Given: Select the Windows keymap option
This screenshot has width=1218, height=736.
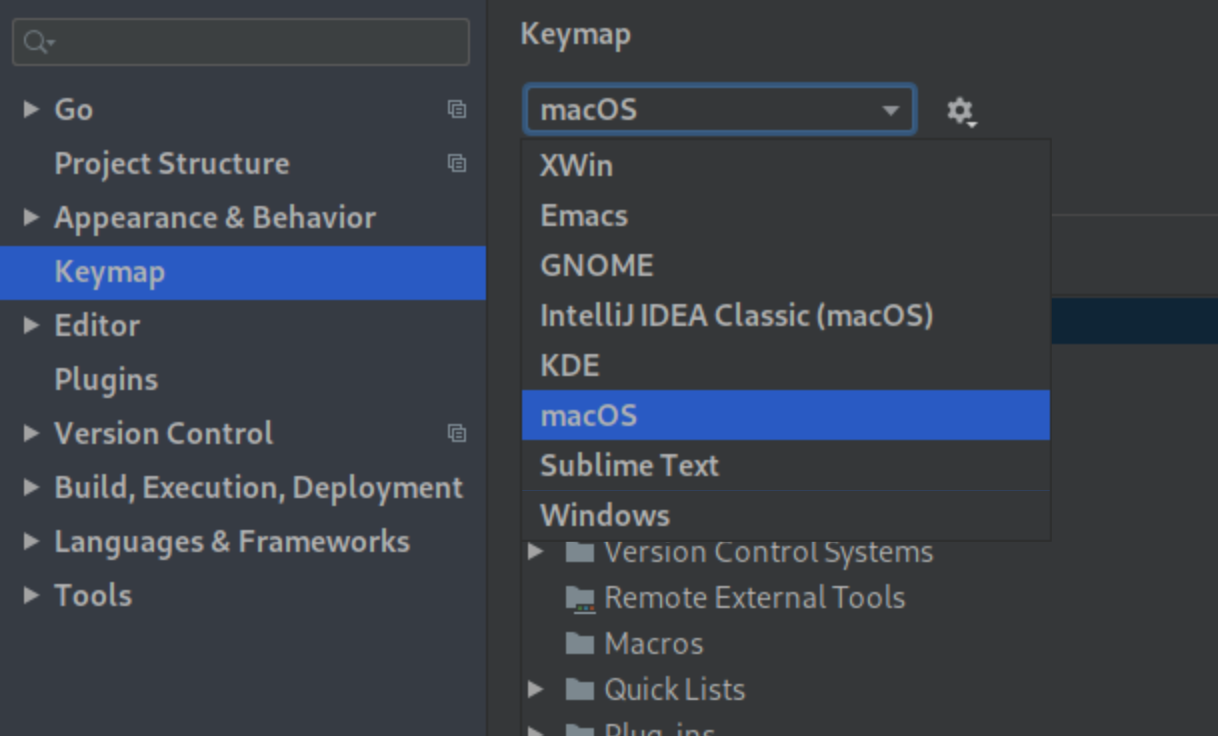Looking at the screenshot, I should (604, 514).
